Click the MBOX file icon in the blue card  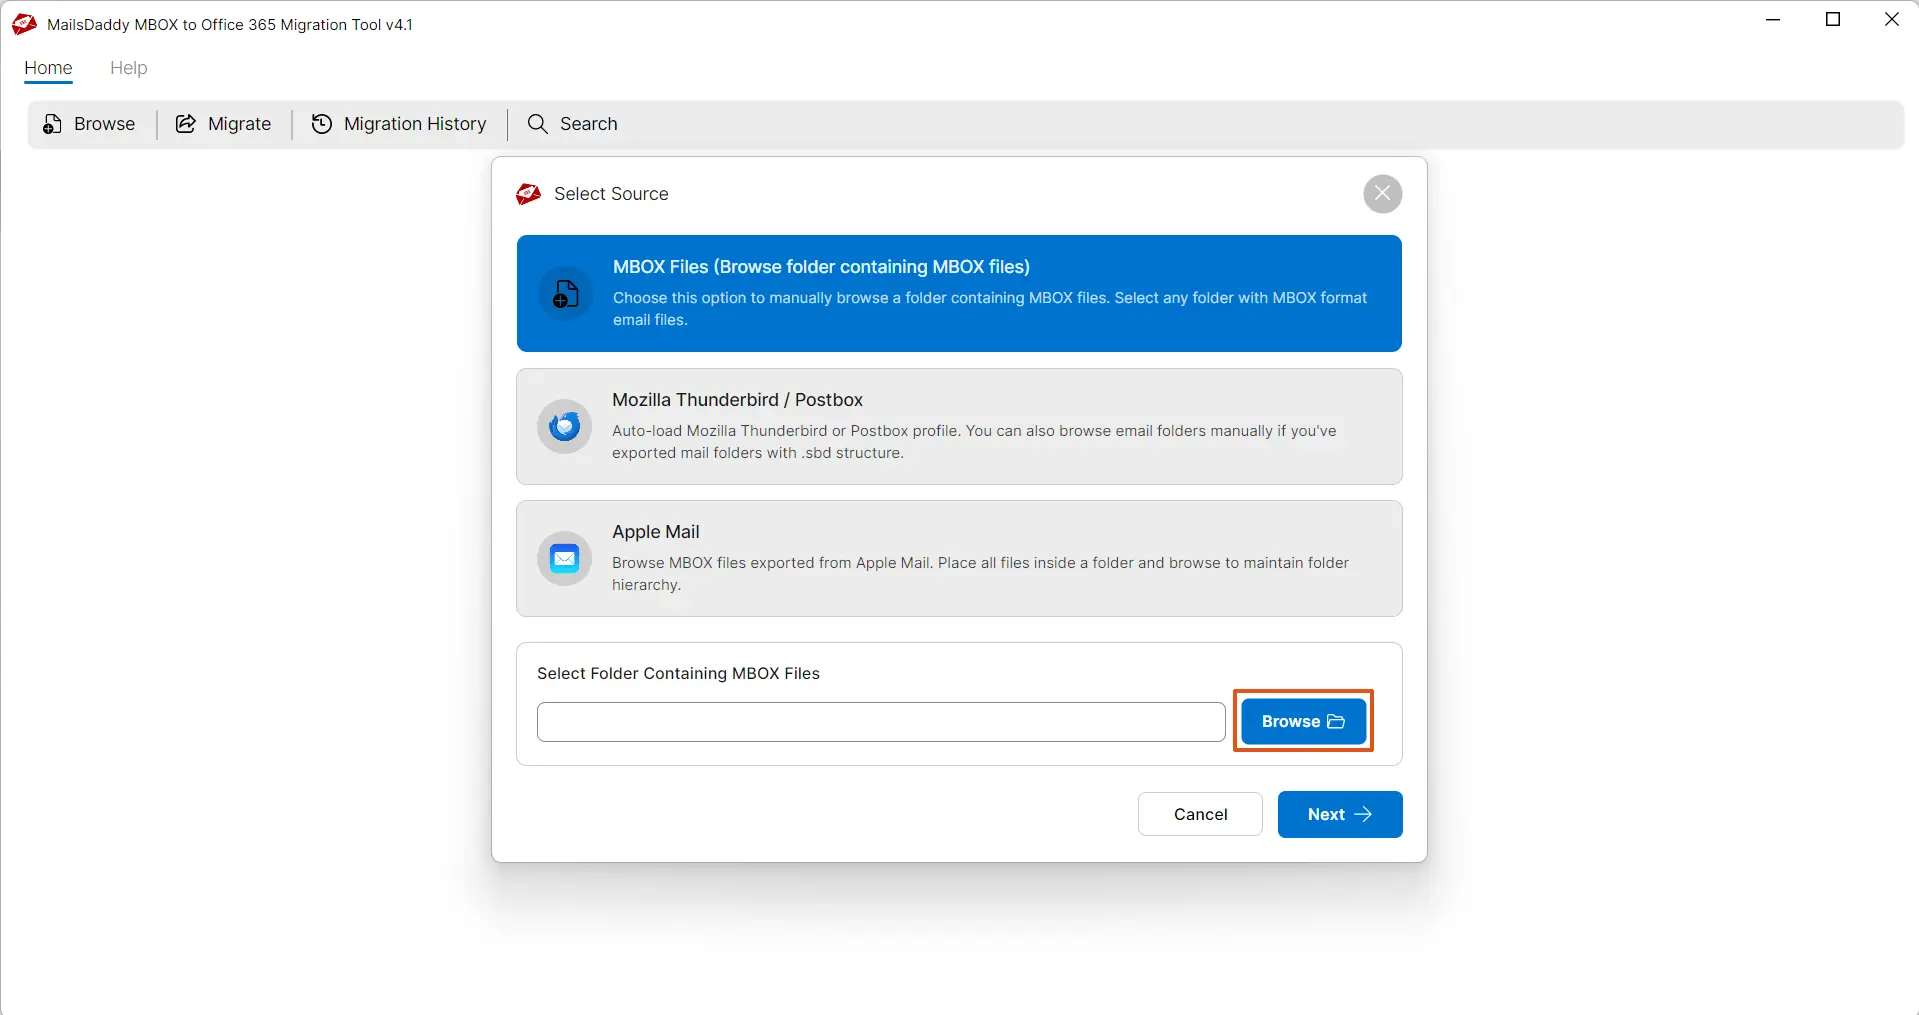click(x=563, y=293)
